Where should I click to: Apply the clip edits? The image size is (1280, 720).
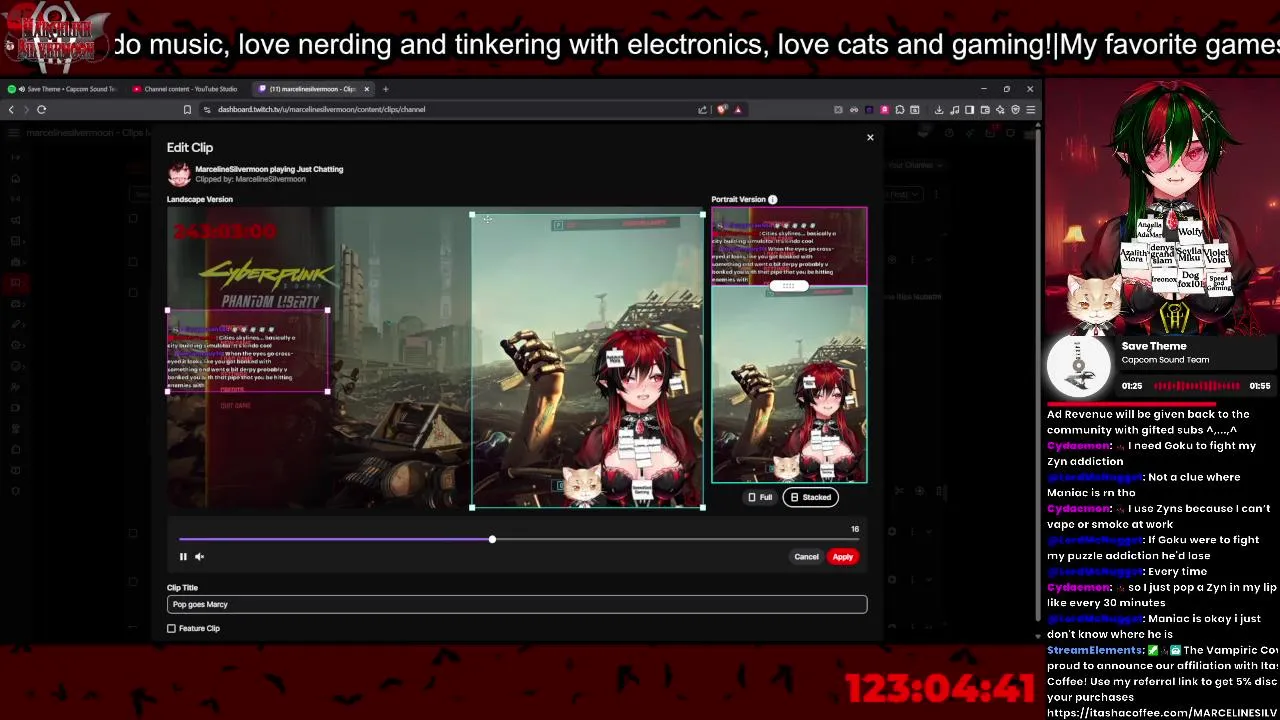[843, 557]
